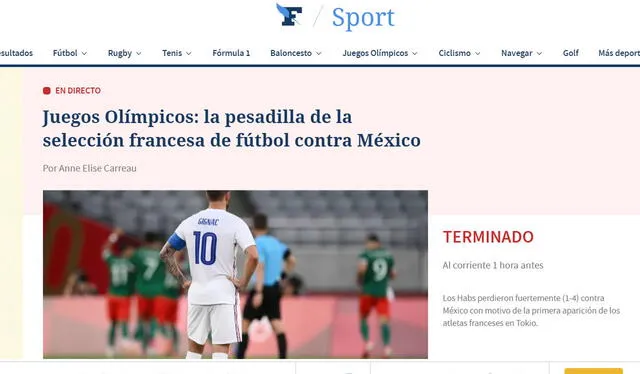The height and width of the screenshot is (374, 640).
Task: Click the match summary text about Los Habs
Action: 531,310
